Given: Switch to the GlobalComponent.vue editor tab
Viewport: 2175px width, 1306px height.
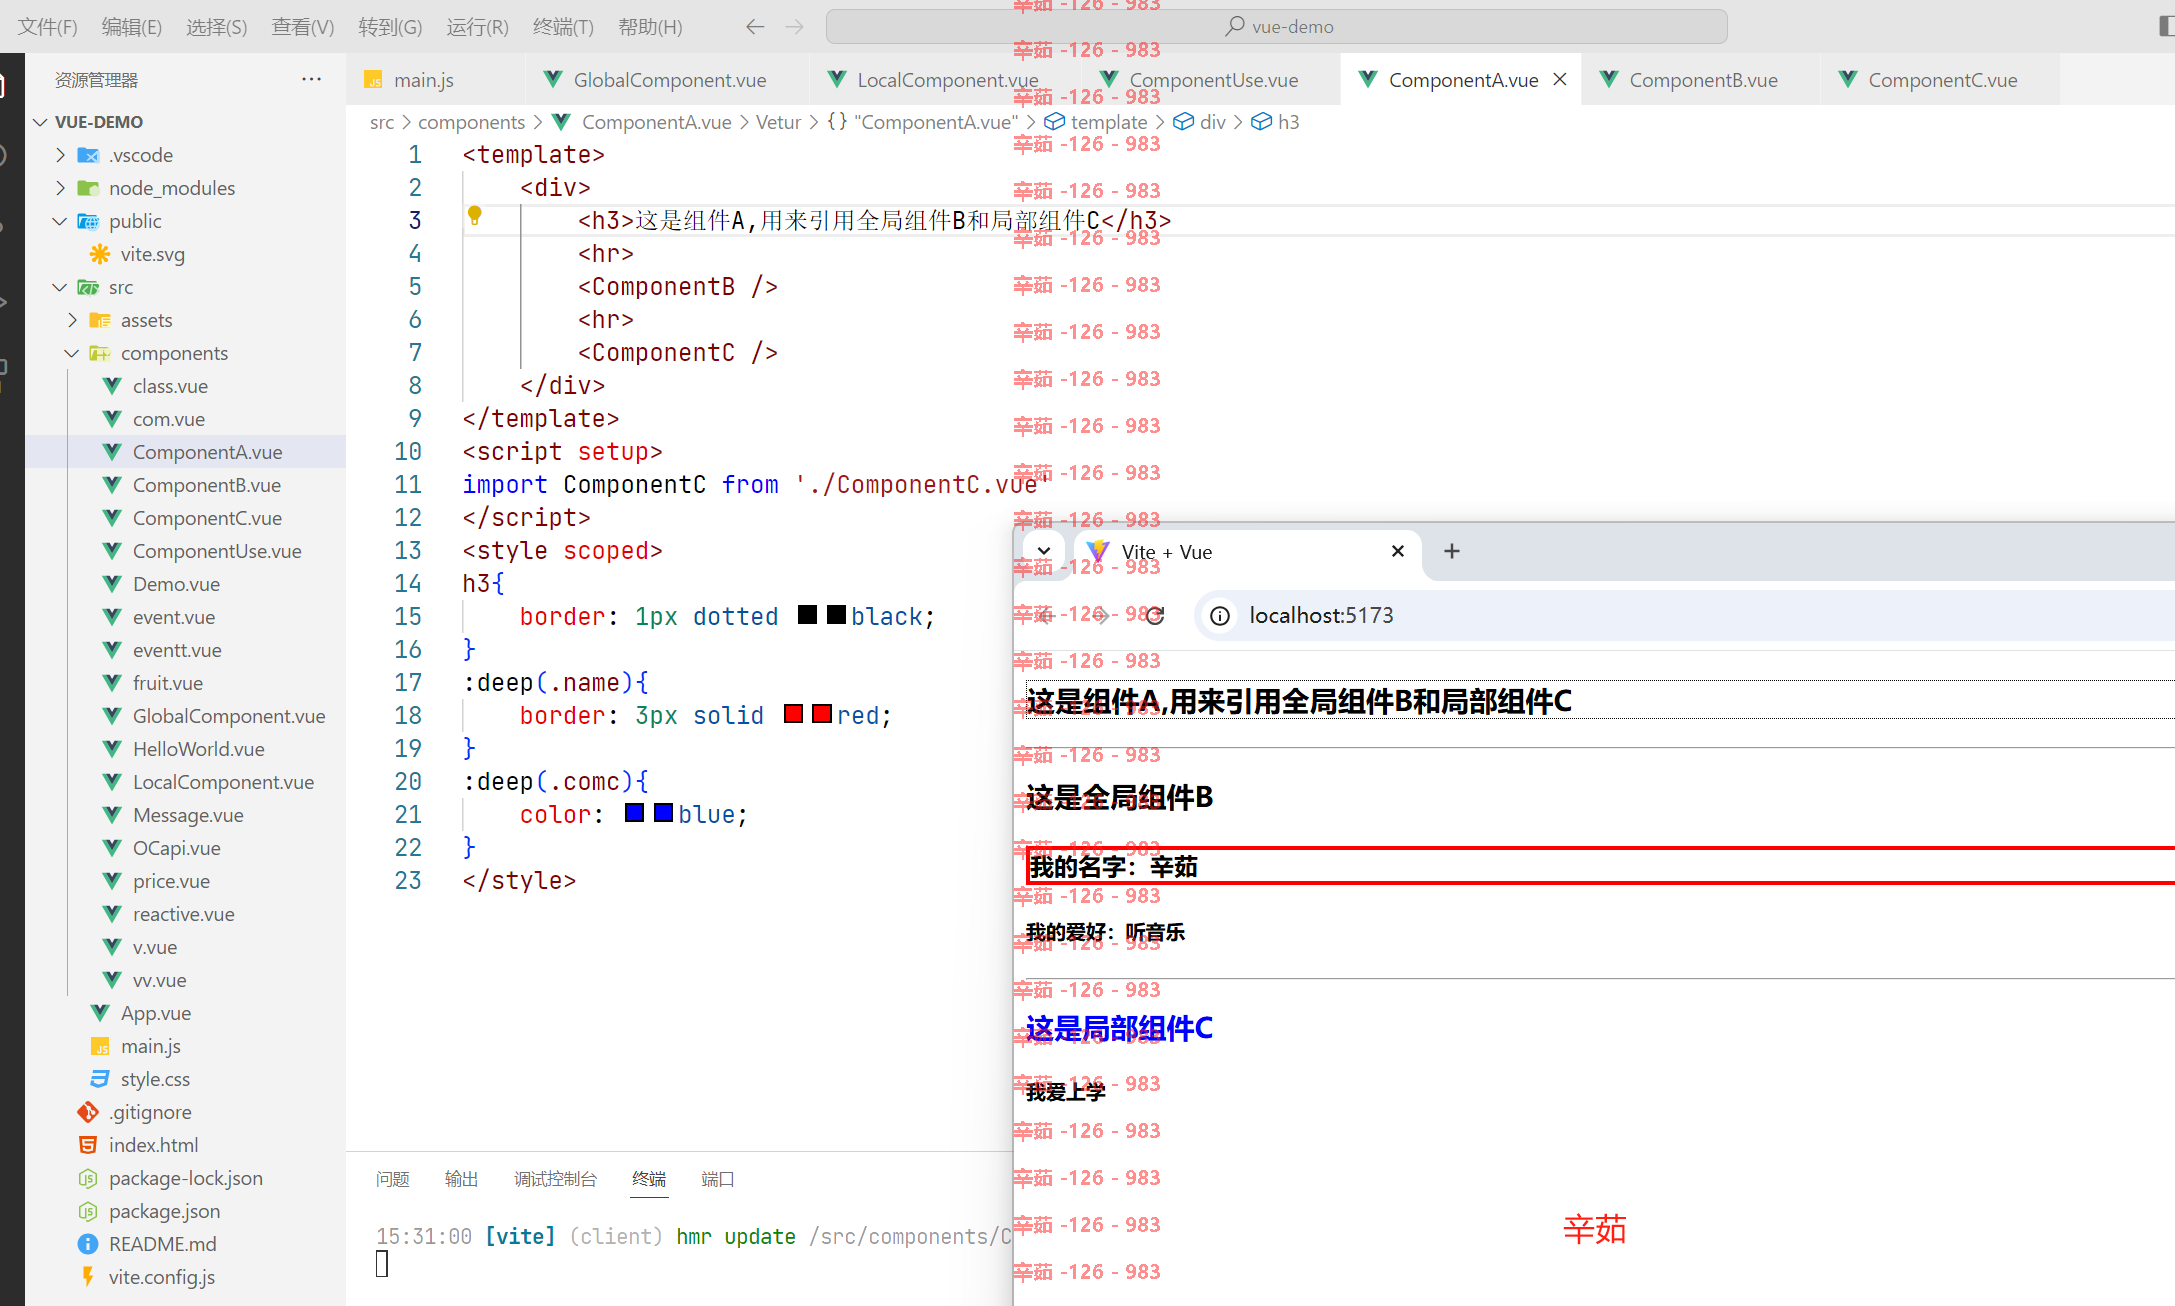Looking at the screenshot, I should pos(670,80).
